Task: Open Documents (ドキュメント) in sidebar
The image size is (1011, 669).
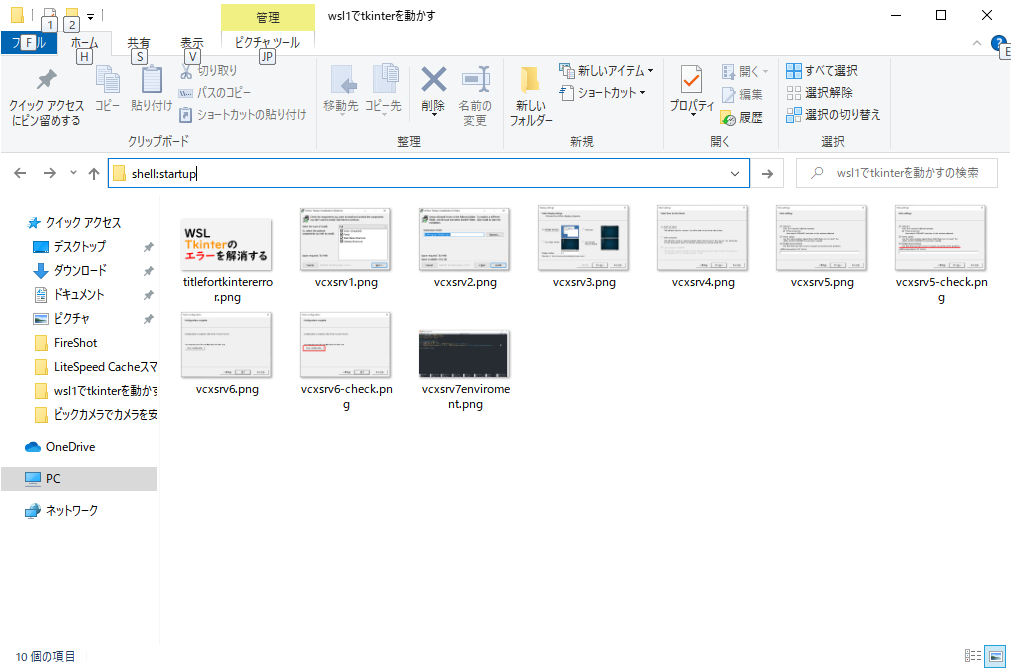Action: pos(79,295)
